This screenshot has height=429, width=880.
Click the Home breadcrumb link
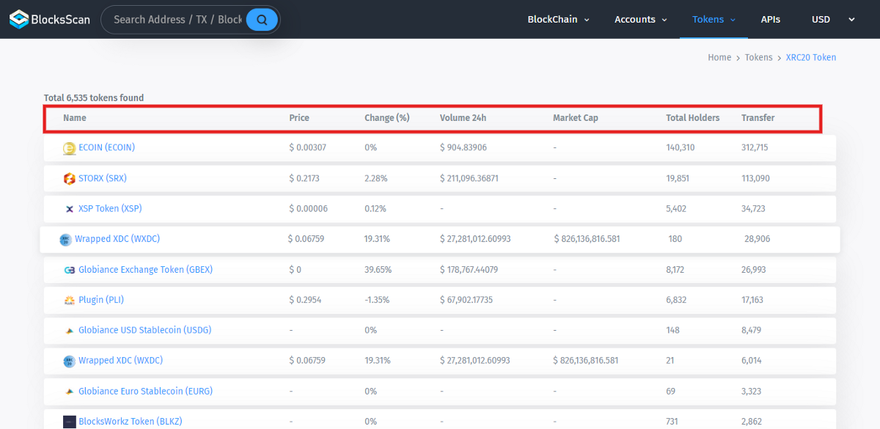tap(719, 58)
